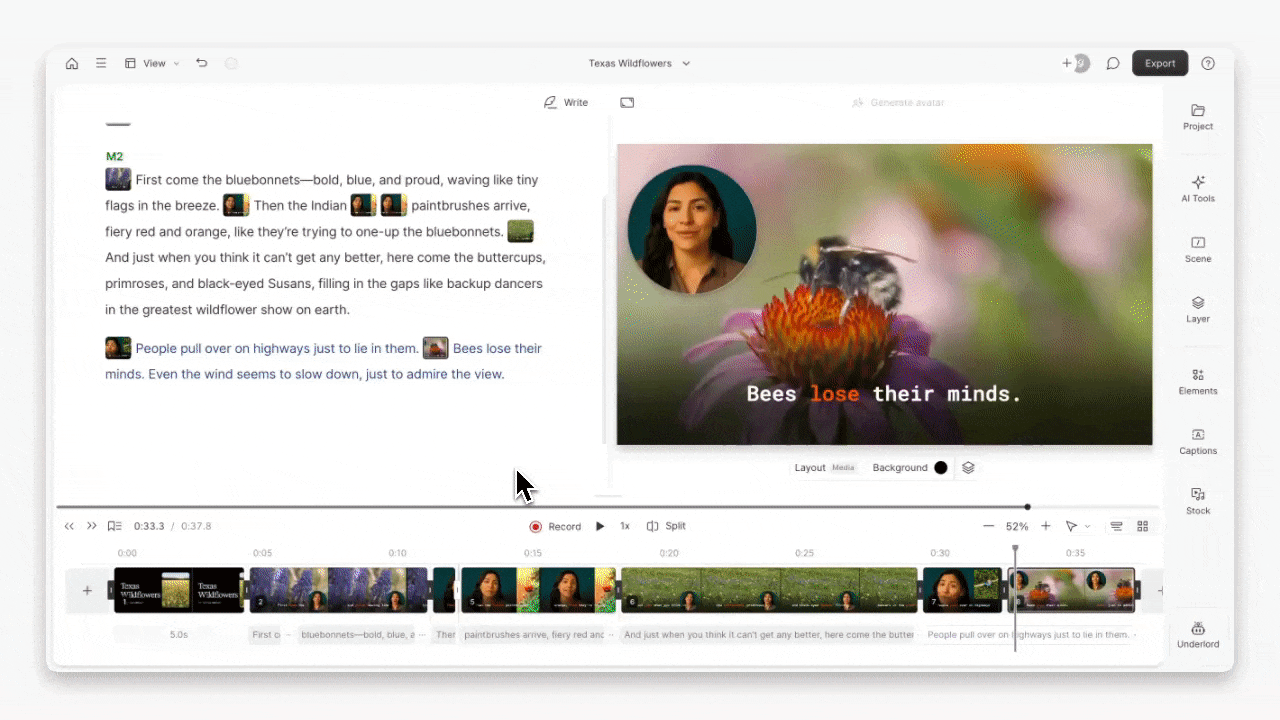
Task: Click the 52% zoom level value
Action: (1017, 526)
